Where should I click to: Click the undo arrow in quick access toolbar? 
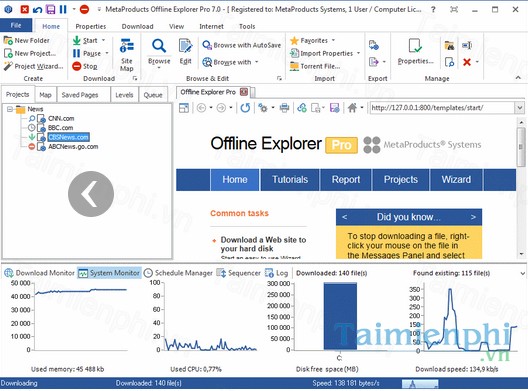tap(37, 9)
